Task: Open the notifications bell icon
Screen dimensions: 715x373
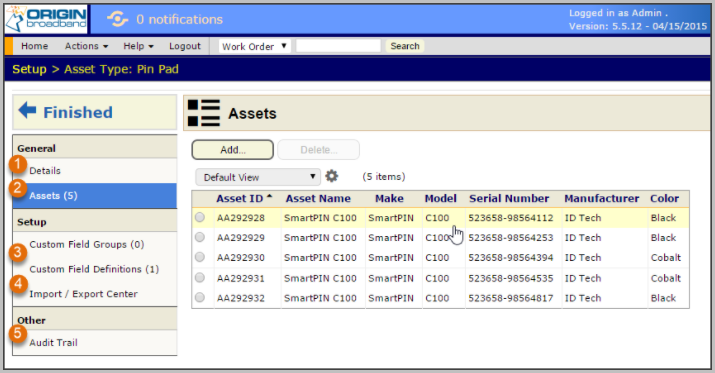Action: coord(117,19)
